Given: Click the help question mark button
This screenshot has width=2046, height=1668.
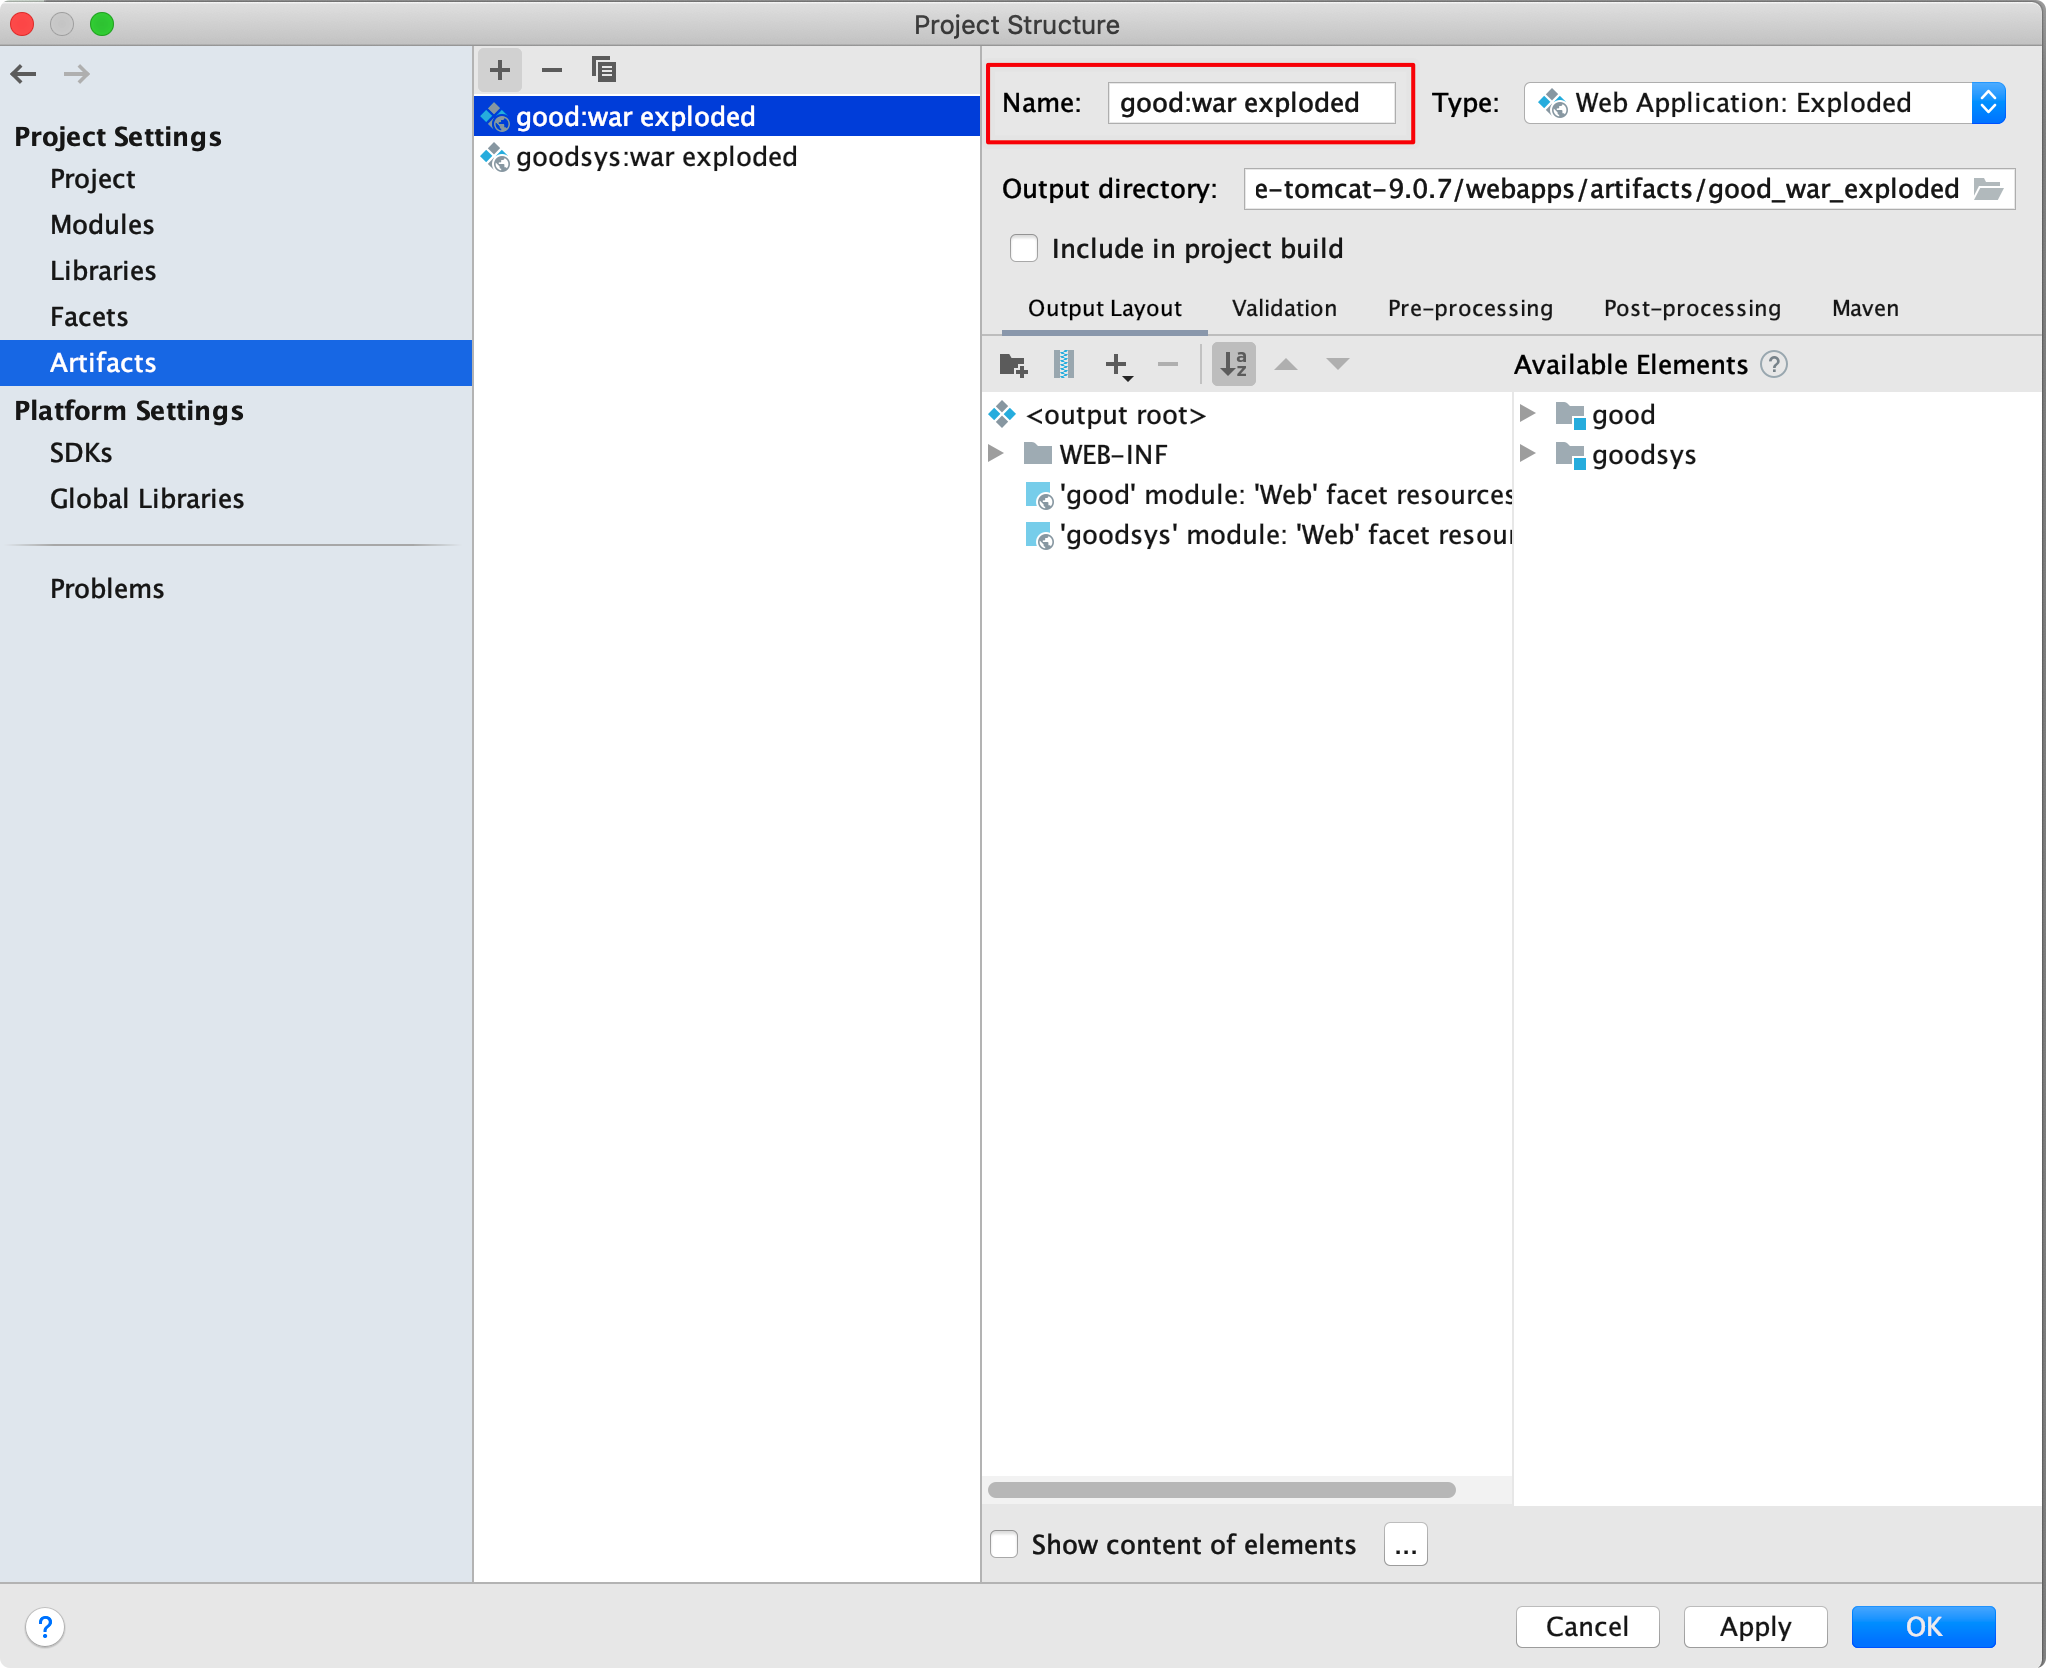Looking at the screenshot, I should [45, 1627].
